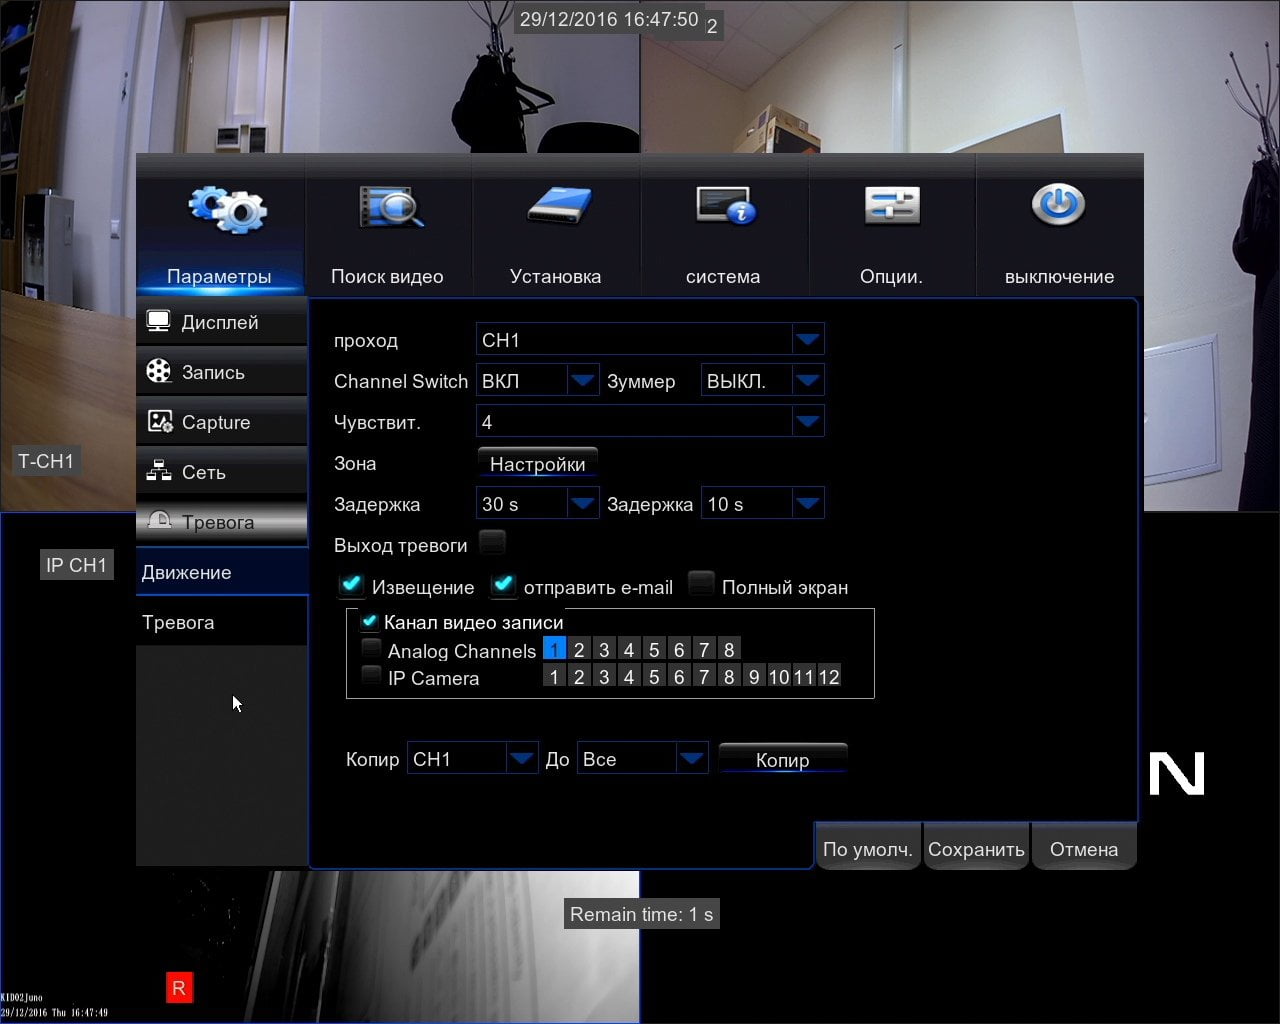Open the Параметры gears icon
The image size is (1280, 1024).
click(228, 209)
